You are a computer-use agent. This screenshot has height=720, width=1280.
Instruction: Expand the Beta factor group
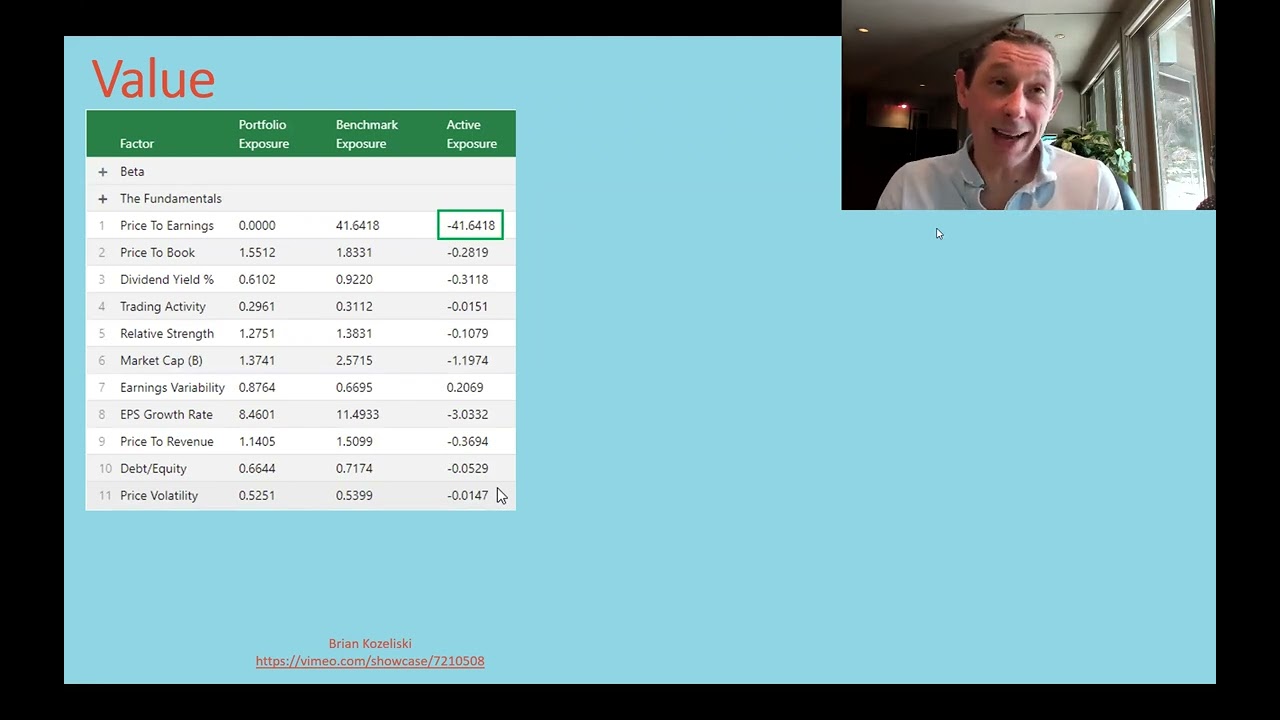click(102, 172)
